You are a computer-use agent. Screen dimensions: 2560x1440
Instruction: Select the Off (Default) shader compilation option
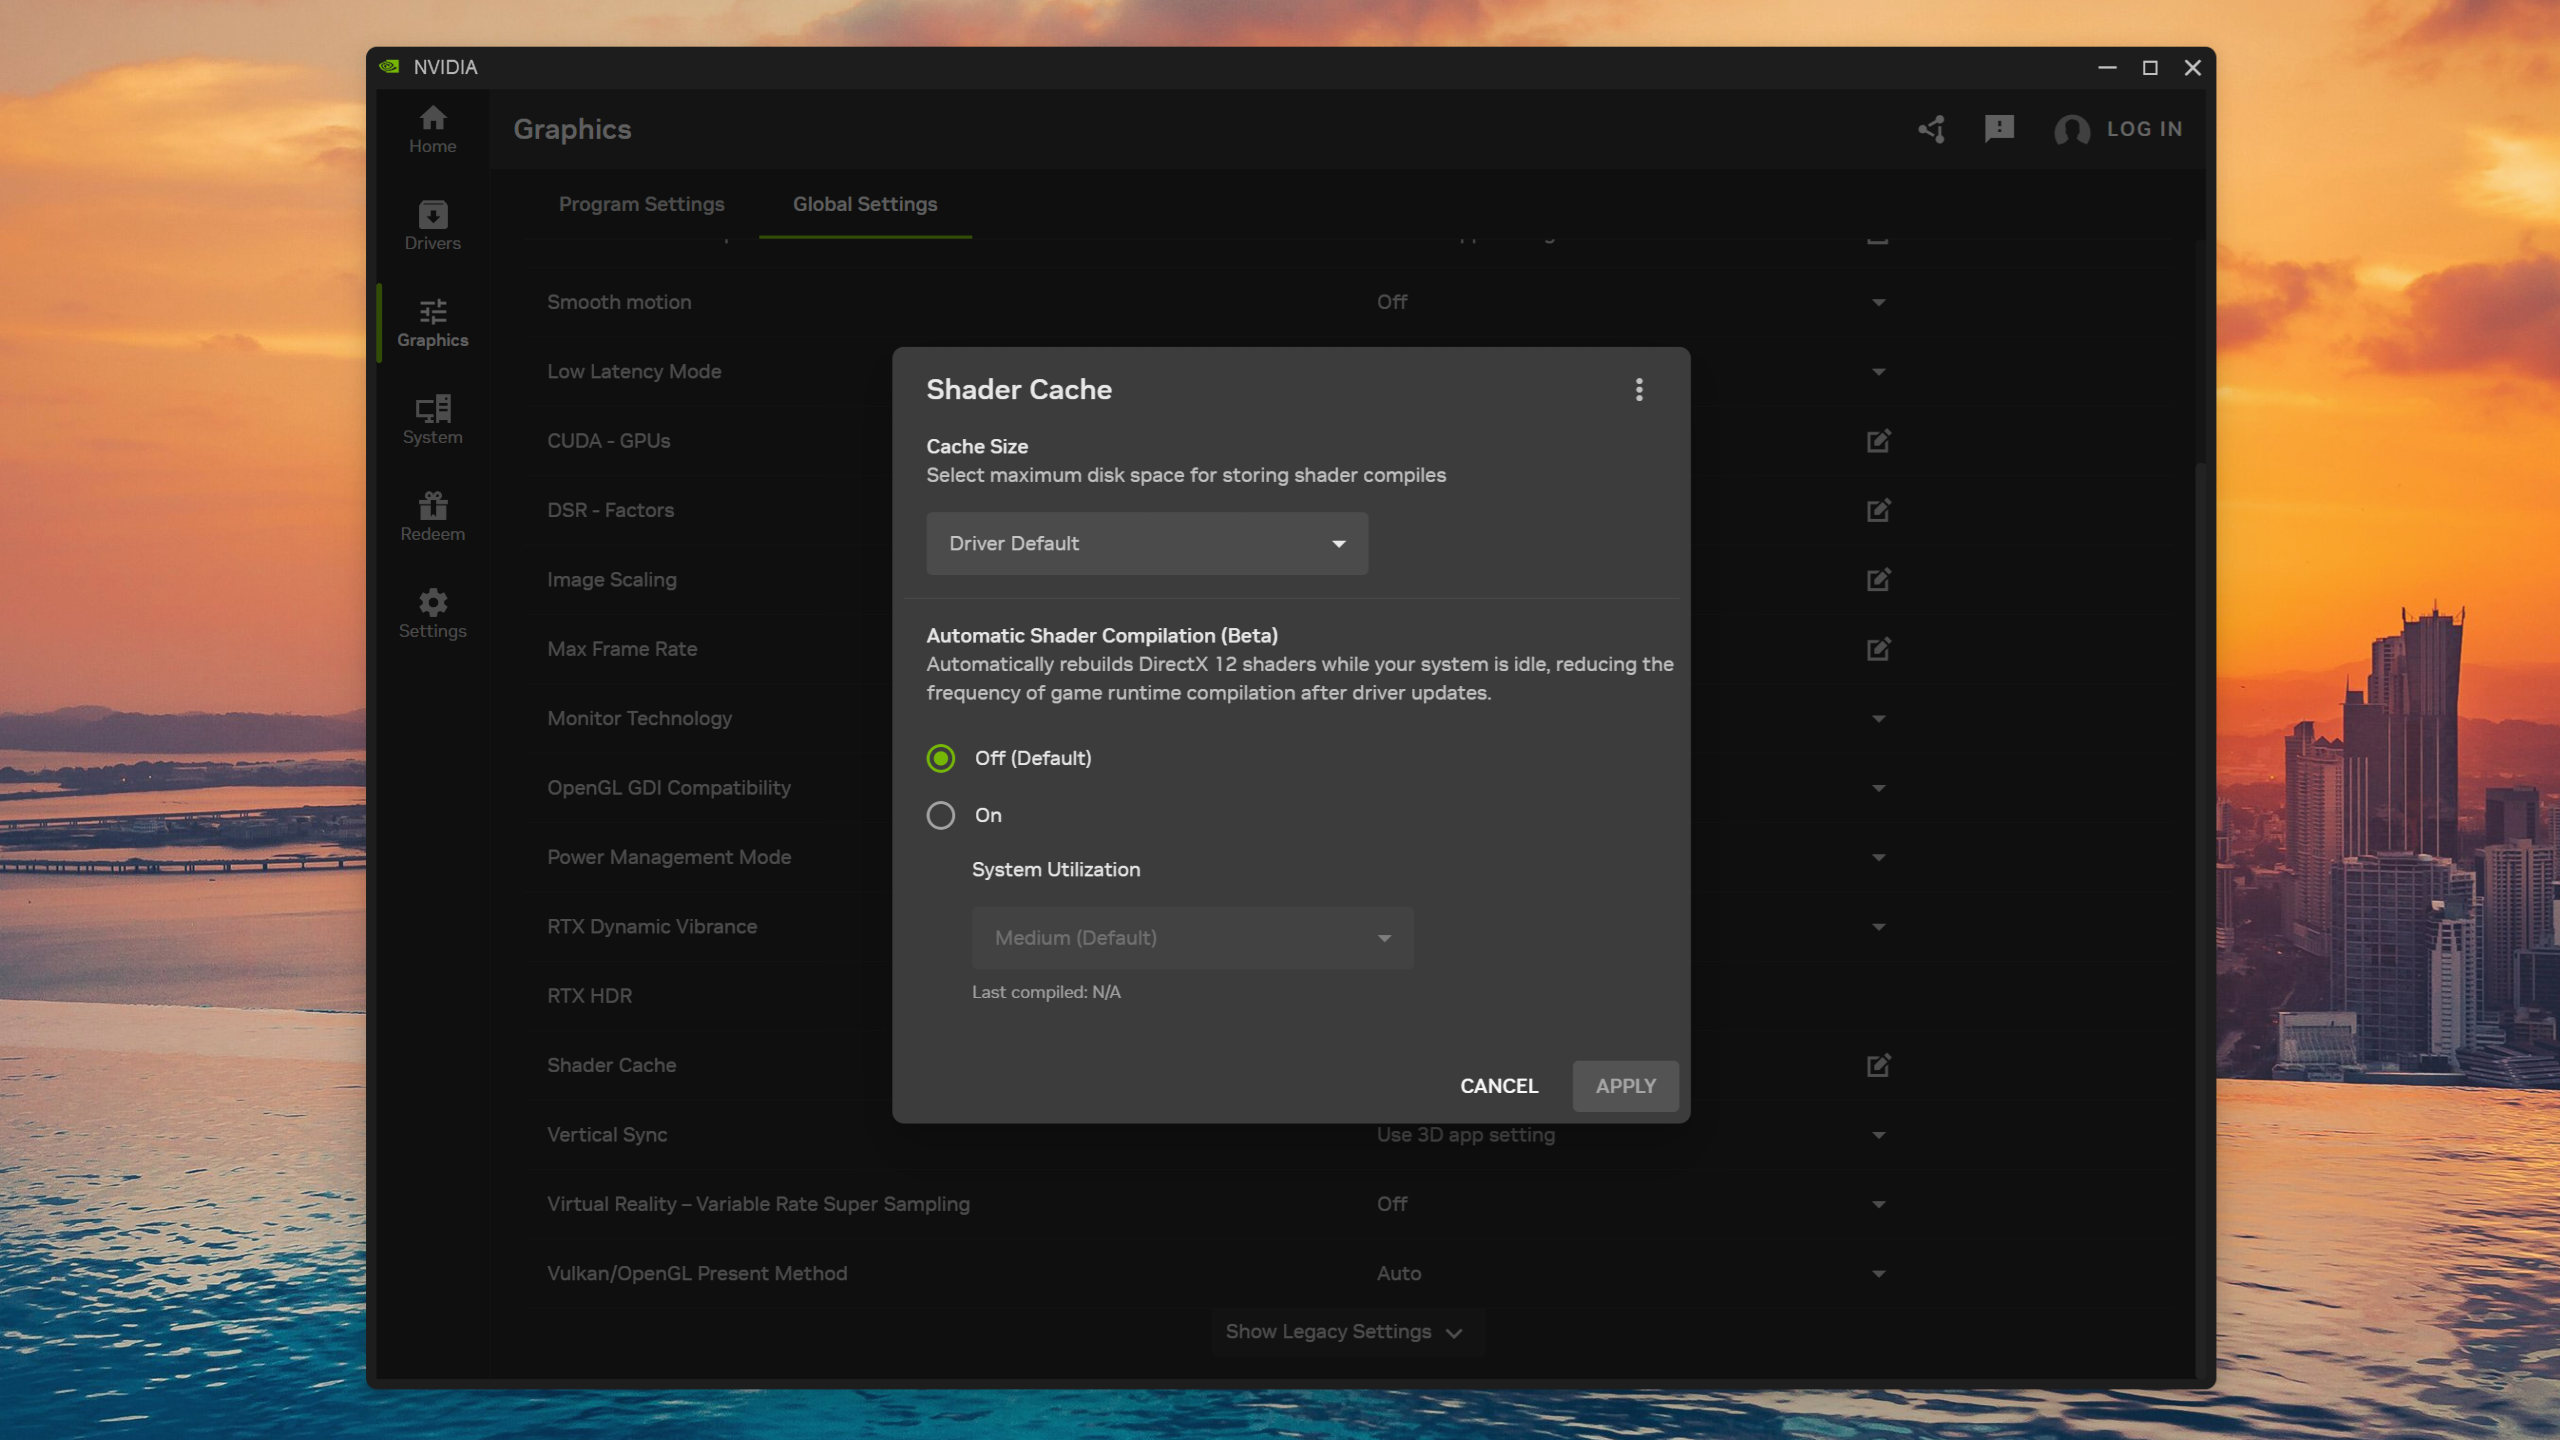pos(941,758)
